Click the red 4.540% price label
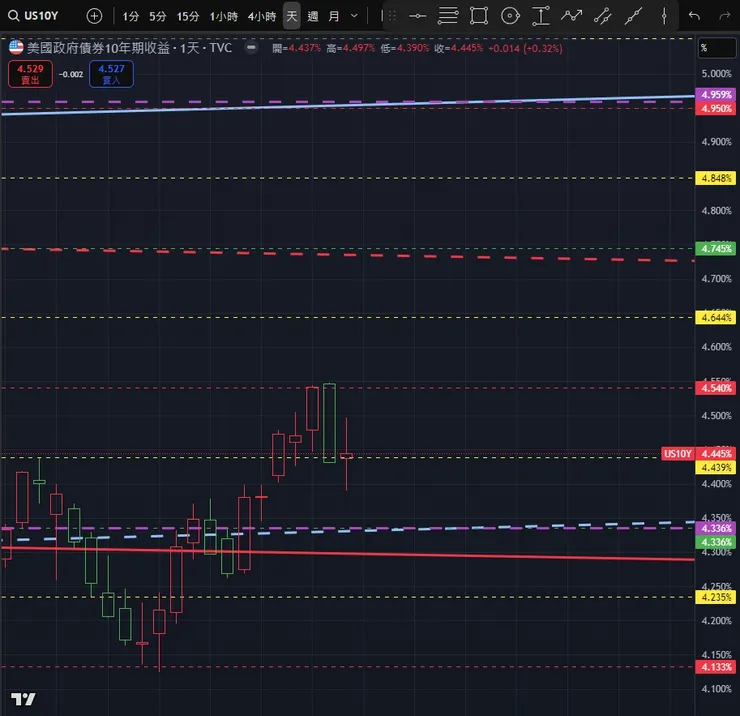The height and width of the screenshot is (716, 740). 715,388
